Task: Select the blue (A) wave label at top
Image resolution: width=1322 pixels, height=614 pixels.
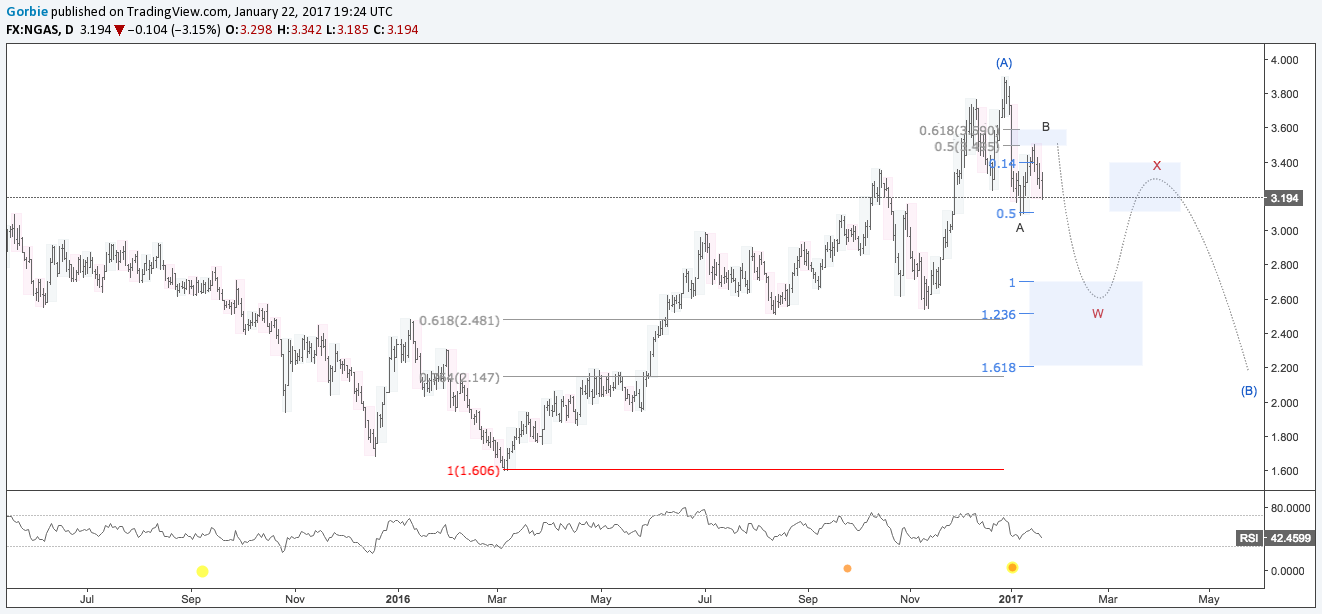Action: (x=1005, y=63)
